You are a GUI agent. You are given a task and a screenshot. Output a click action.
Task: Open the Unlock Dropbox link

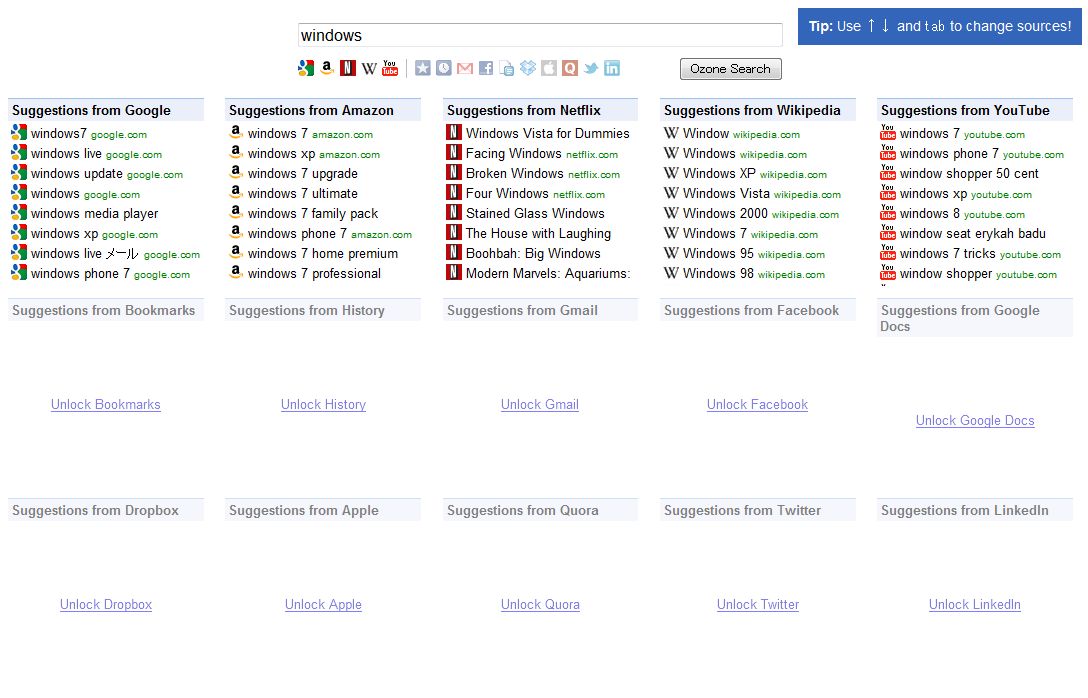(105, 604)
